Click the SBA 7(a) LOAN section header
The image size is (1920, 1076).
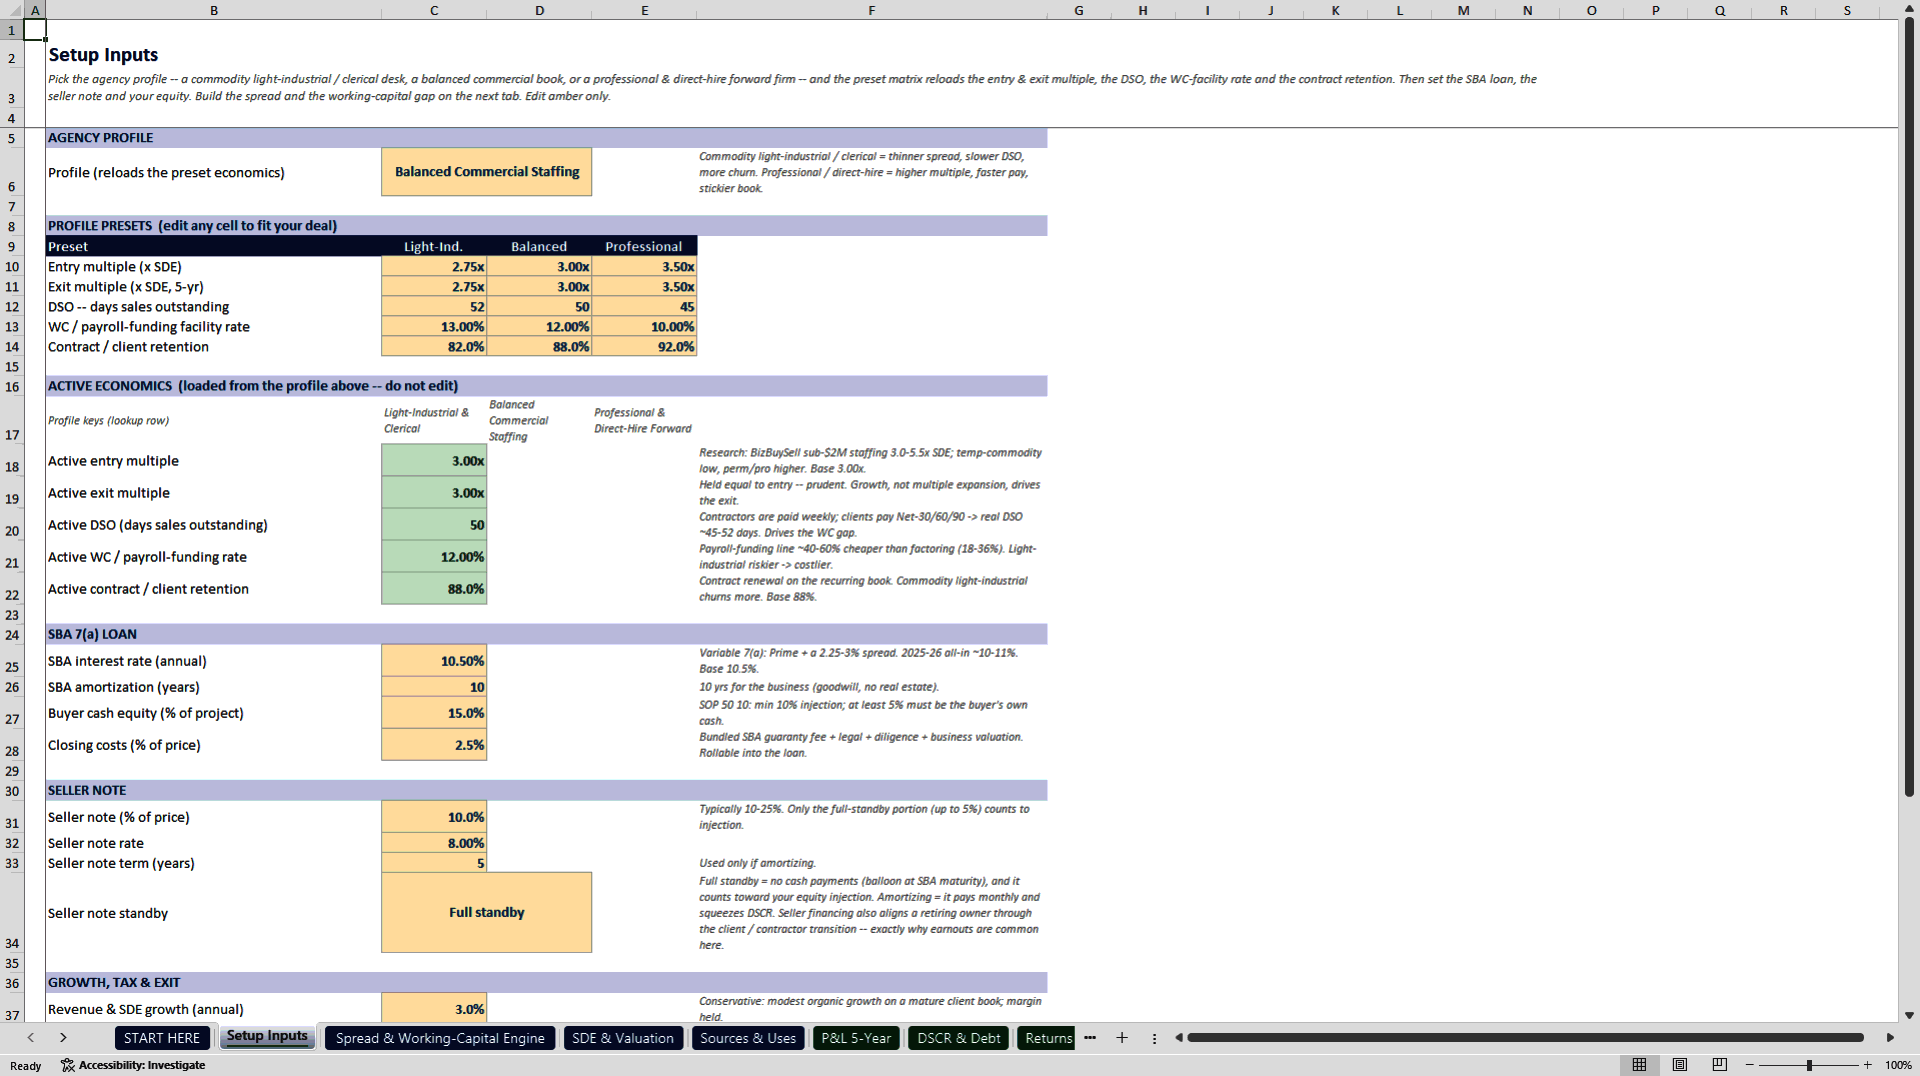tap(546, 634)
